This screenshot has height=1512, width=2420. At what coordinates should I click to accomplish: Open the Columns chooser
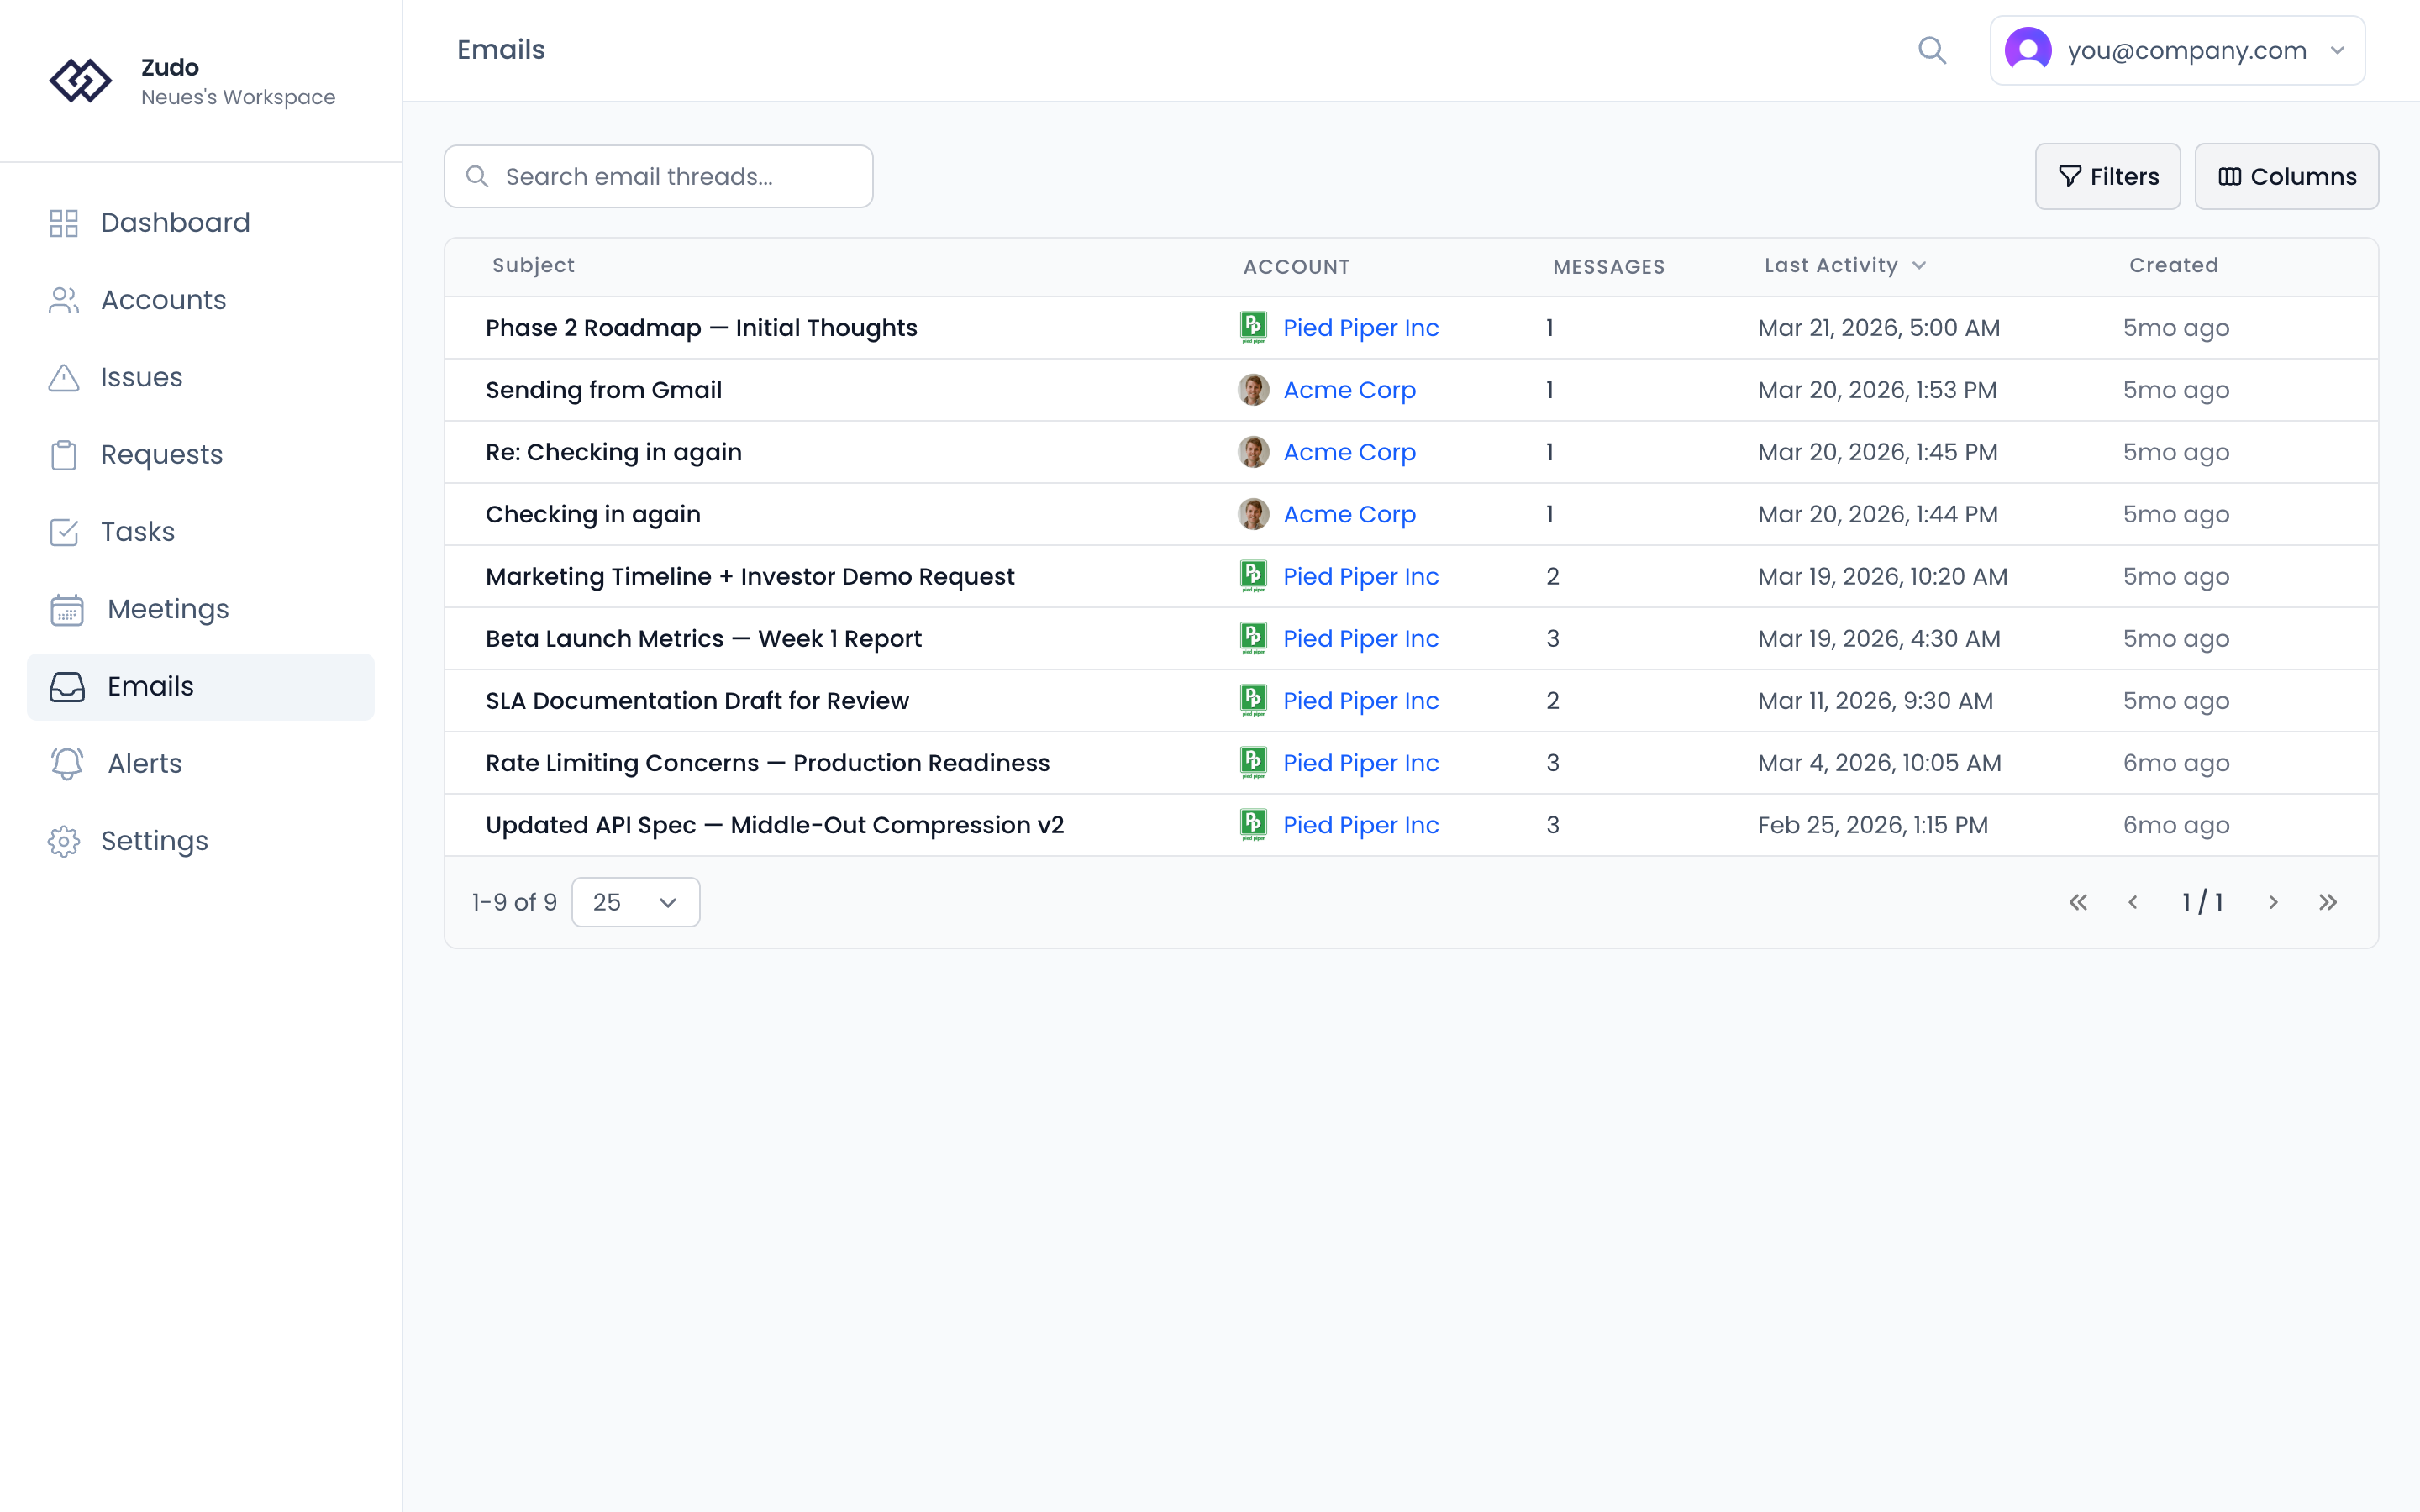pyautogui.click(x=2286, y=177)
